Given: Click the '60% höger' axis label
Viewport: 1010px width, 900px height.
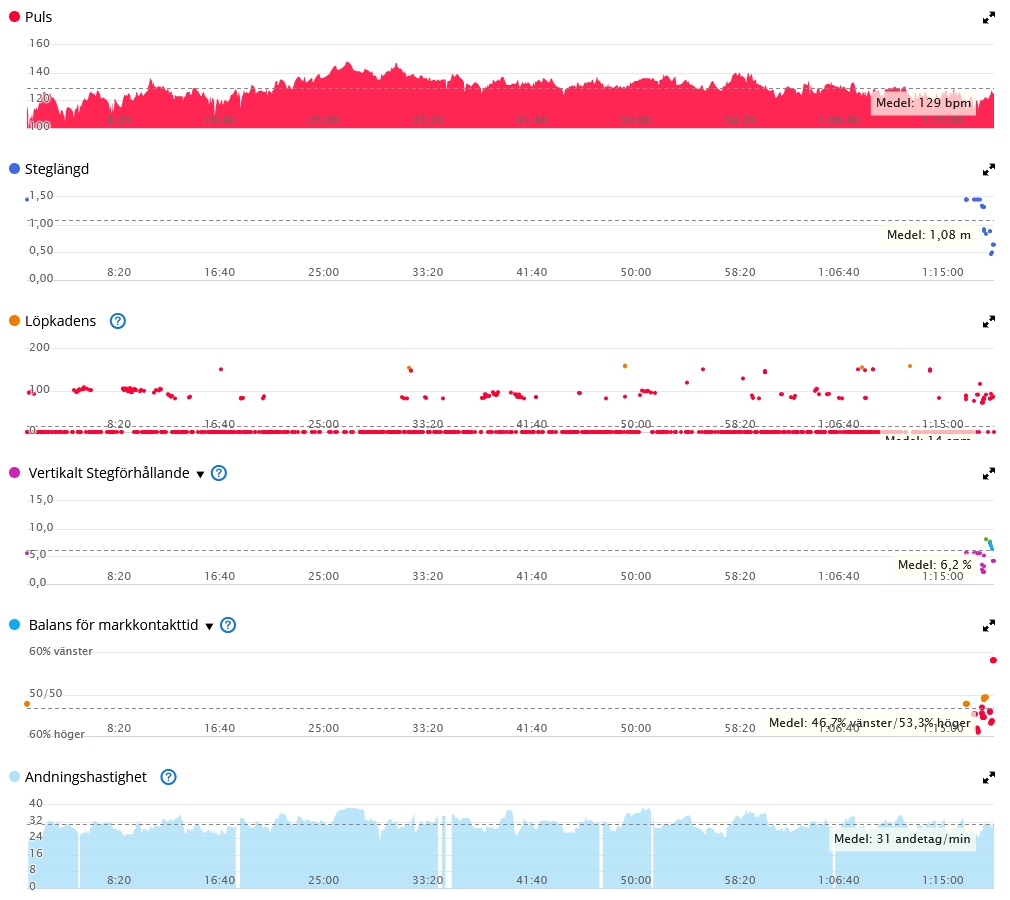Looking at the screenshot, I should pos(57,734).
